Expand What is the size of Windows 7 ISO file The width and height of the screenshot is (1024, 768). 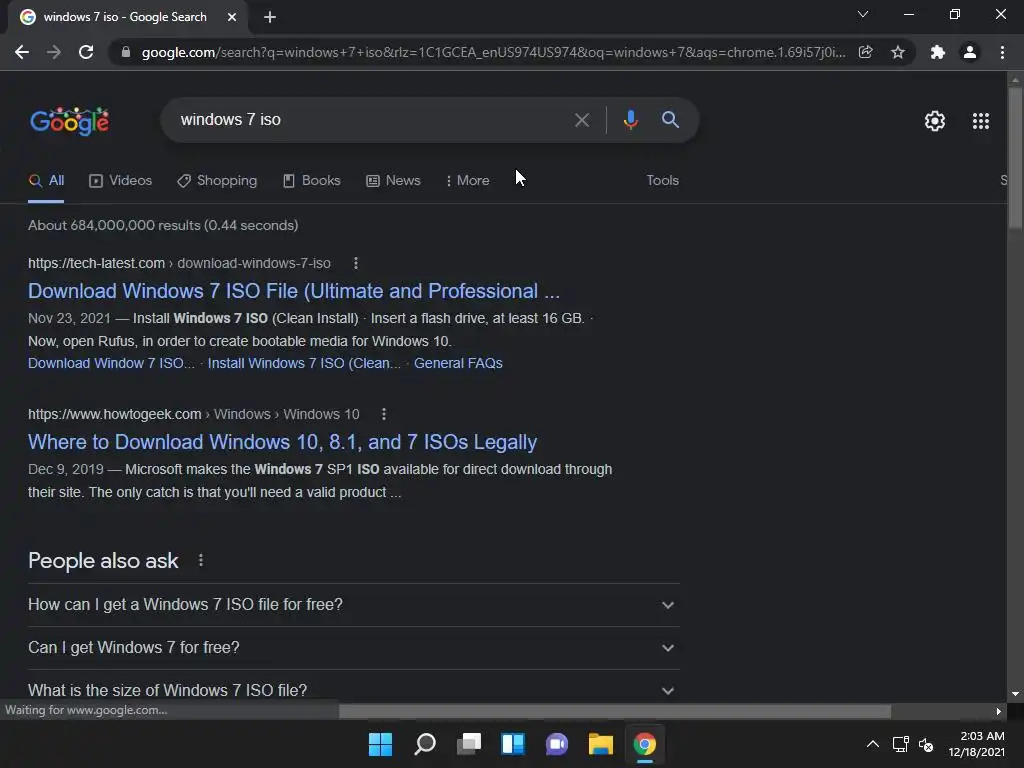click(x=353, y=690)
